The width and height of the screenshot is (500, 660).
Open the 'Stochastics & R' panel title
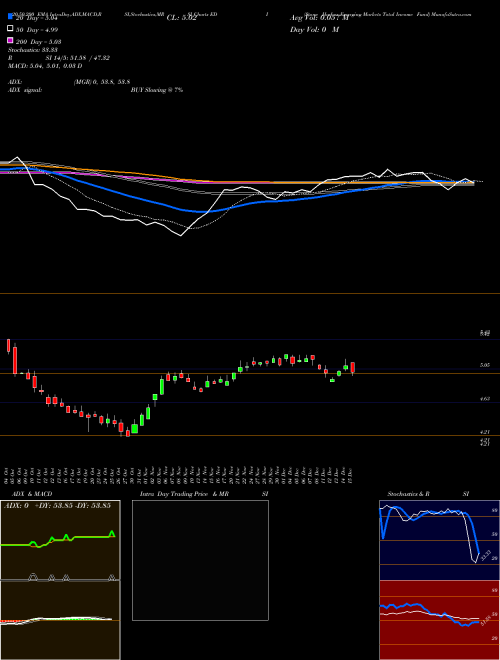click(x=408, y=494)
